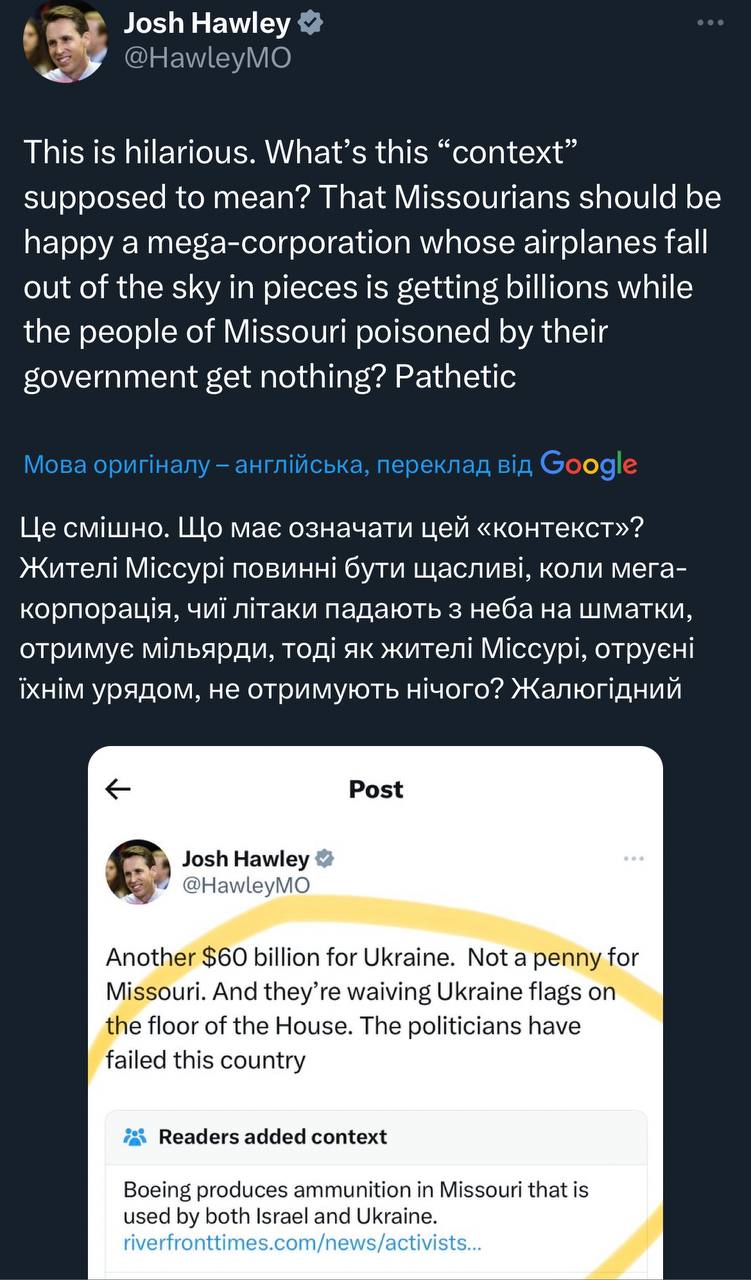The height and width of the screenshot is (1280, 751).
Task: Click the English tweet text starting "This is hilarious"
Action: click(x=372, y=263)
